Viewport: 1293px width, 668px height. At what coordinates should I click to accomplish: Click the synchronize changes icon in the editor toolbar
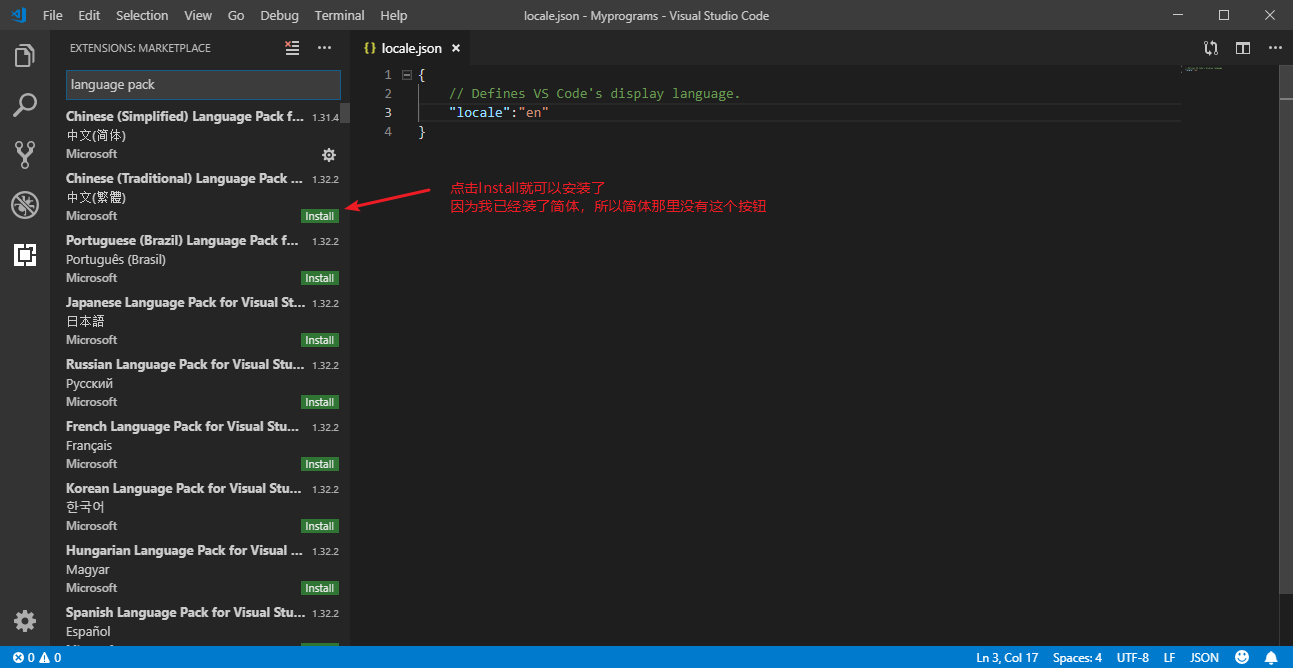point(1210,47)
